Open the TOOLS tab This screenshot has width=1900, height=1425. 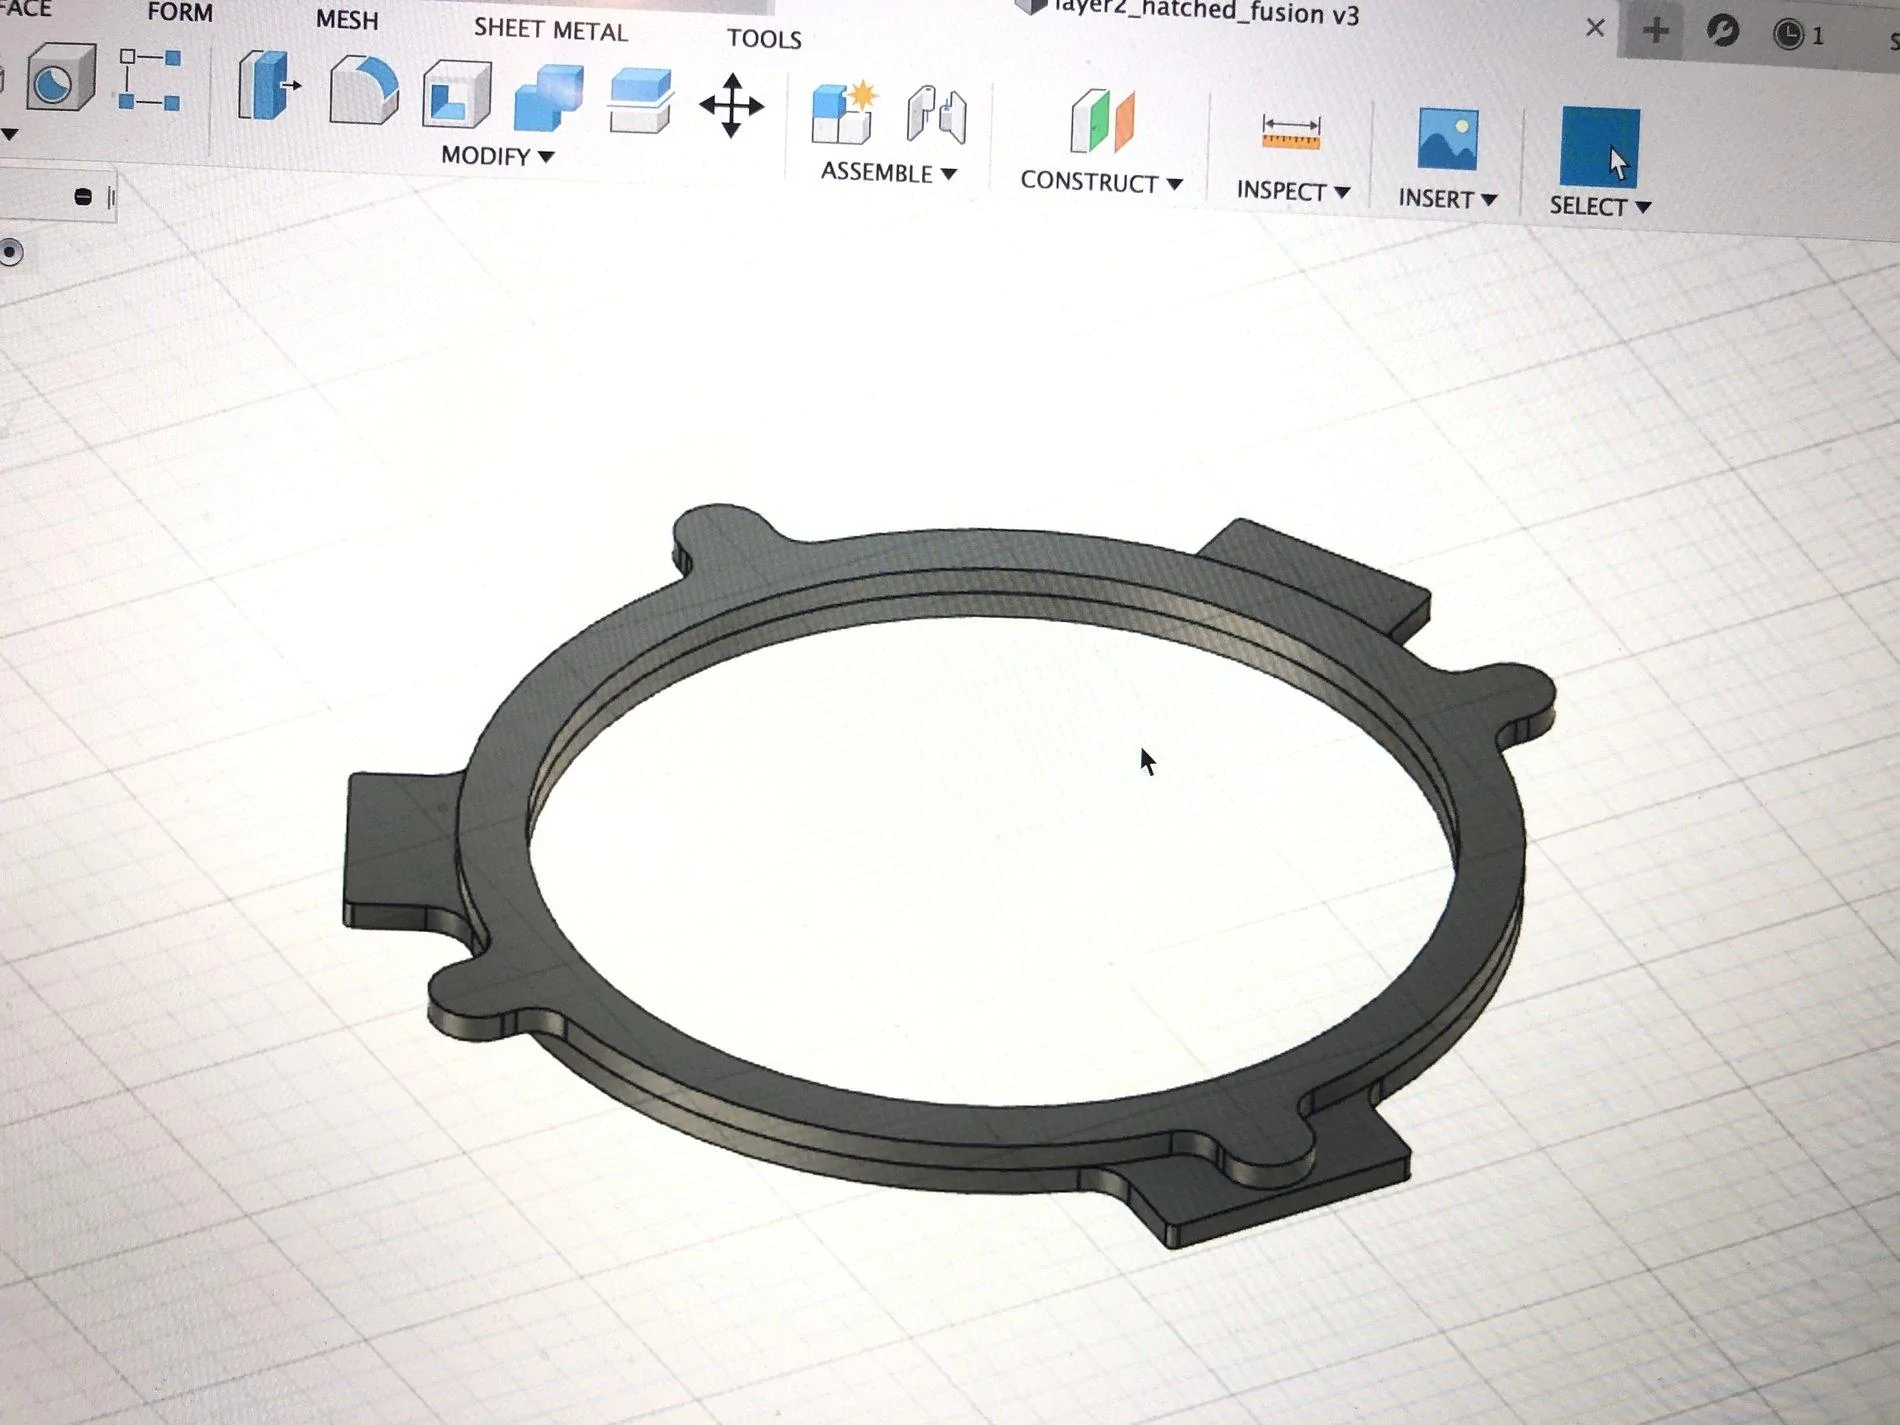(x=764, y=39)
